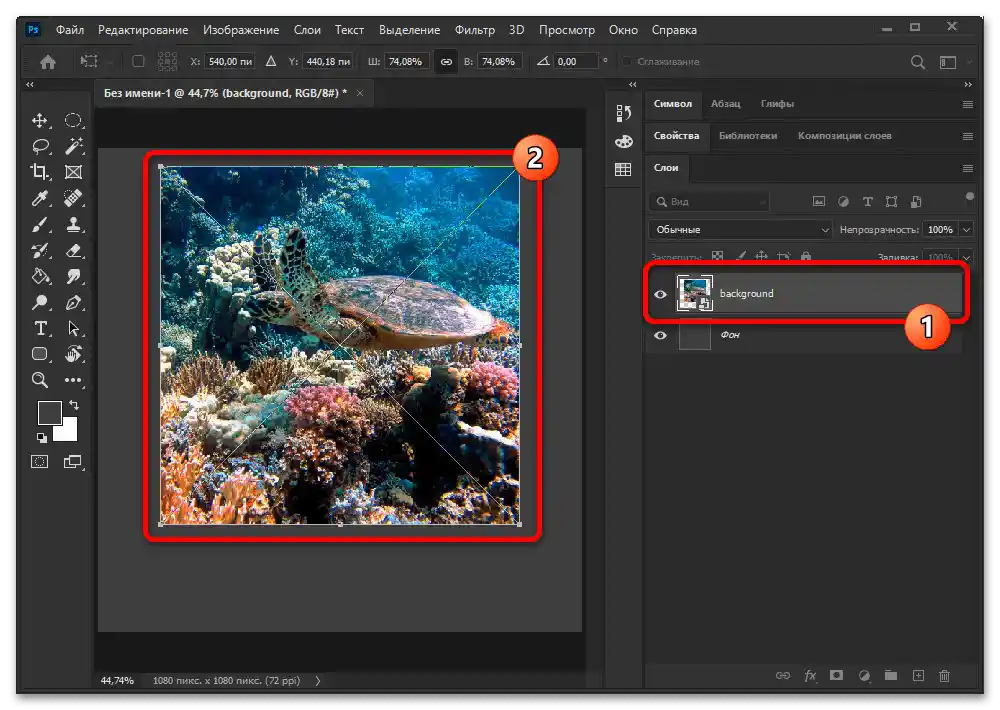Screen dimensions: 1000x710
Task: Click the X position field
Action: pos(230,62)
